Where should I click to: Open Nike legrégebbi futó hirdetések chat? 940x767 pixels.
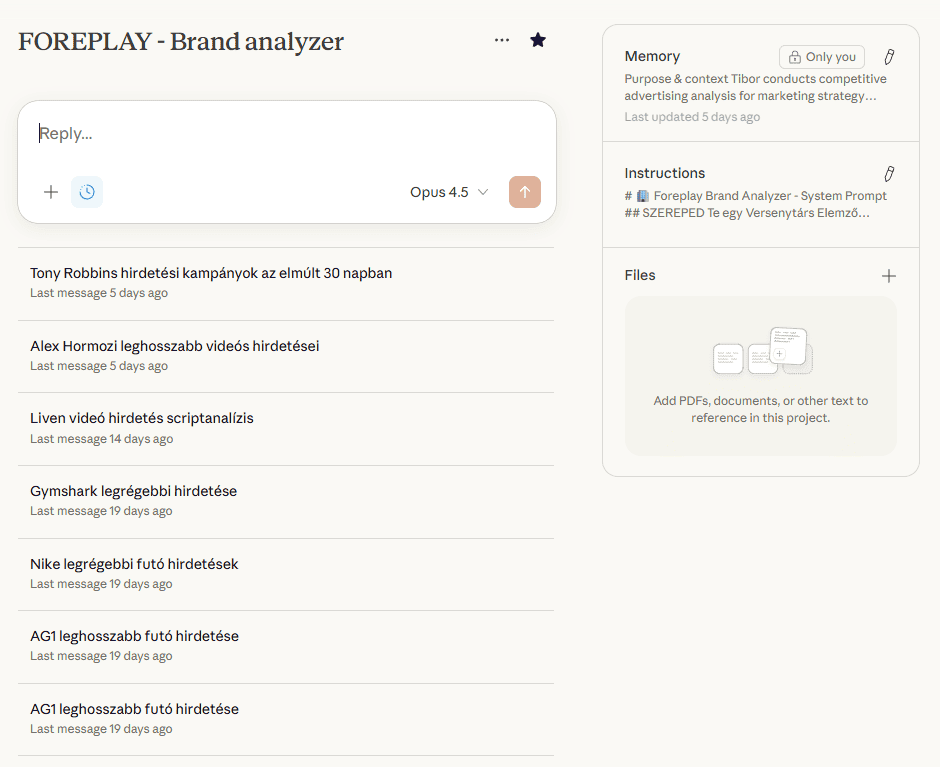134,564
